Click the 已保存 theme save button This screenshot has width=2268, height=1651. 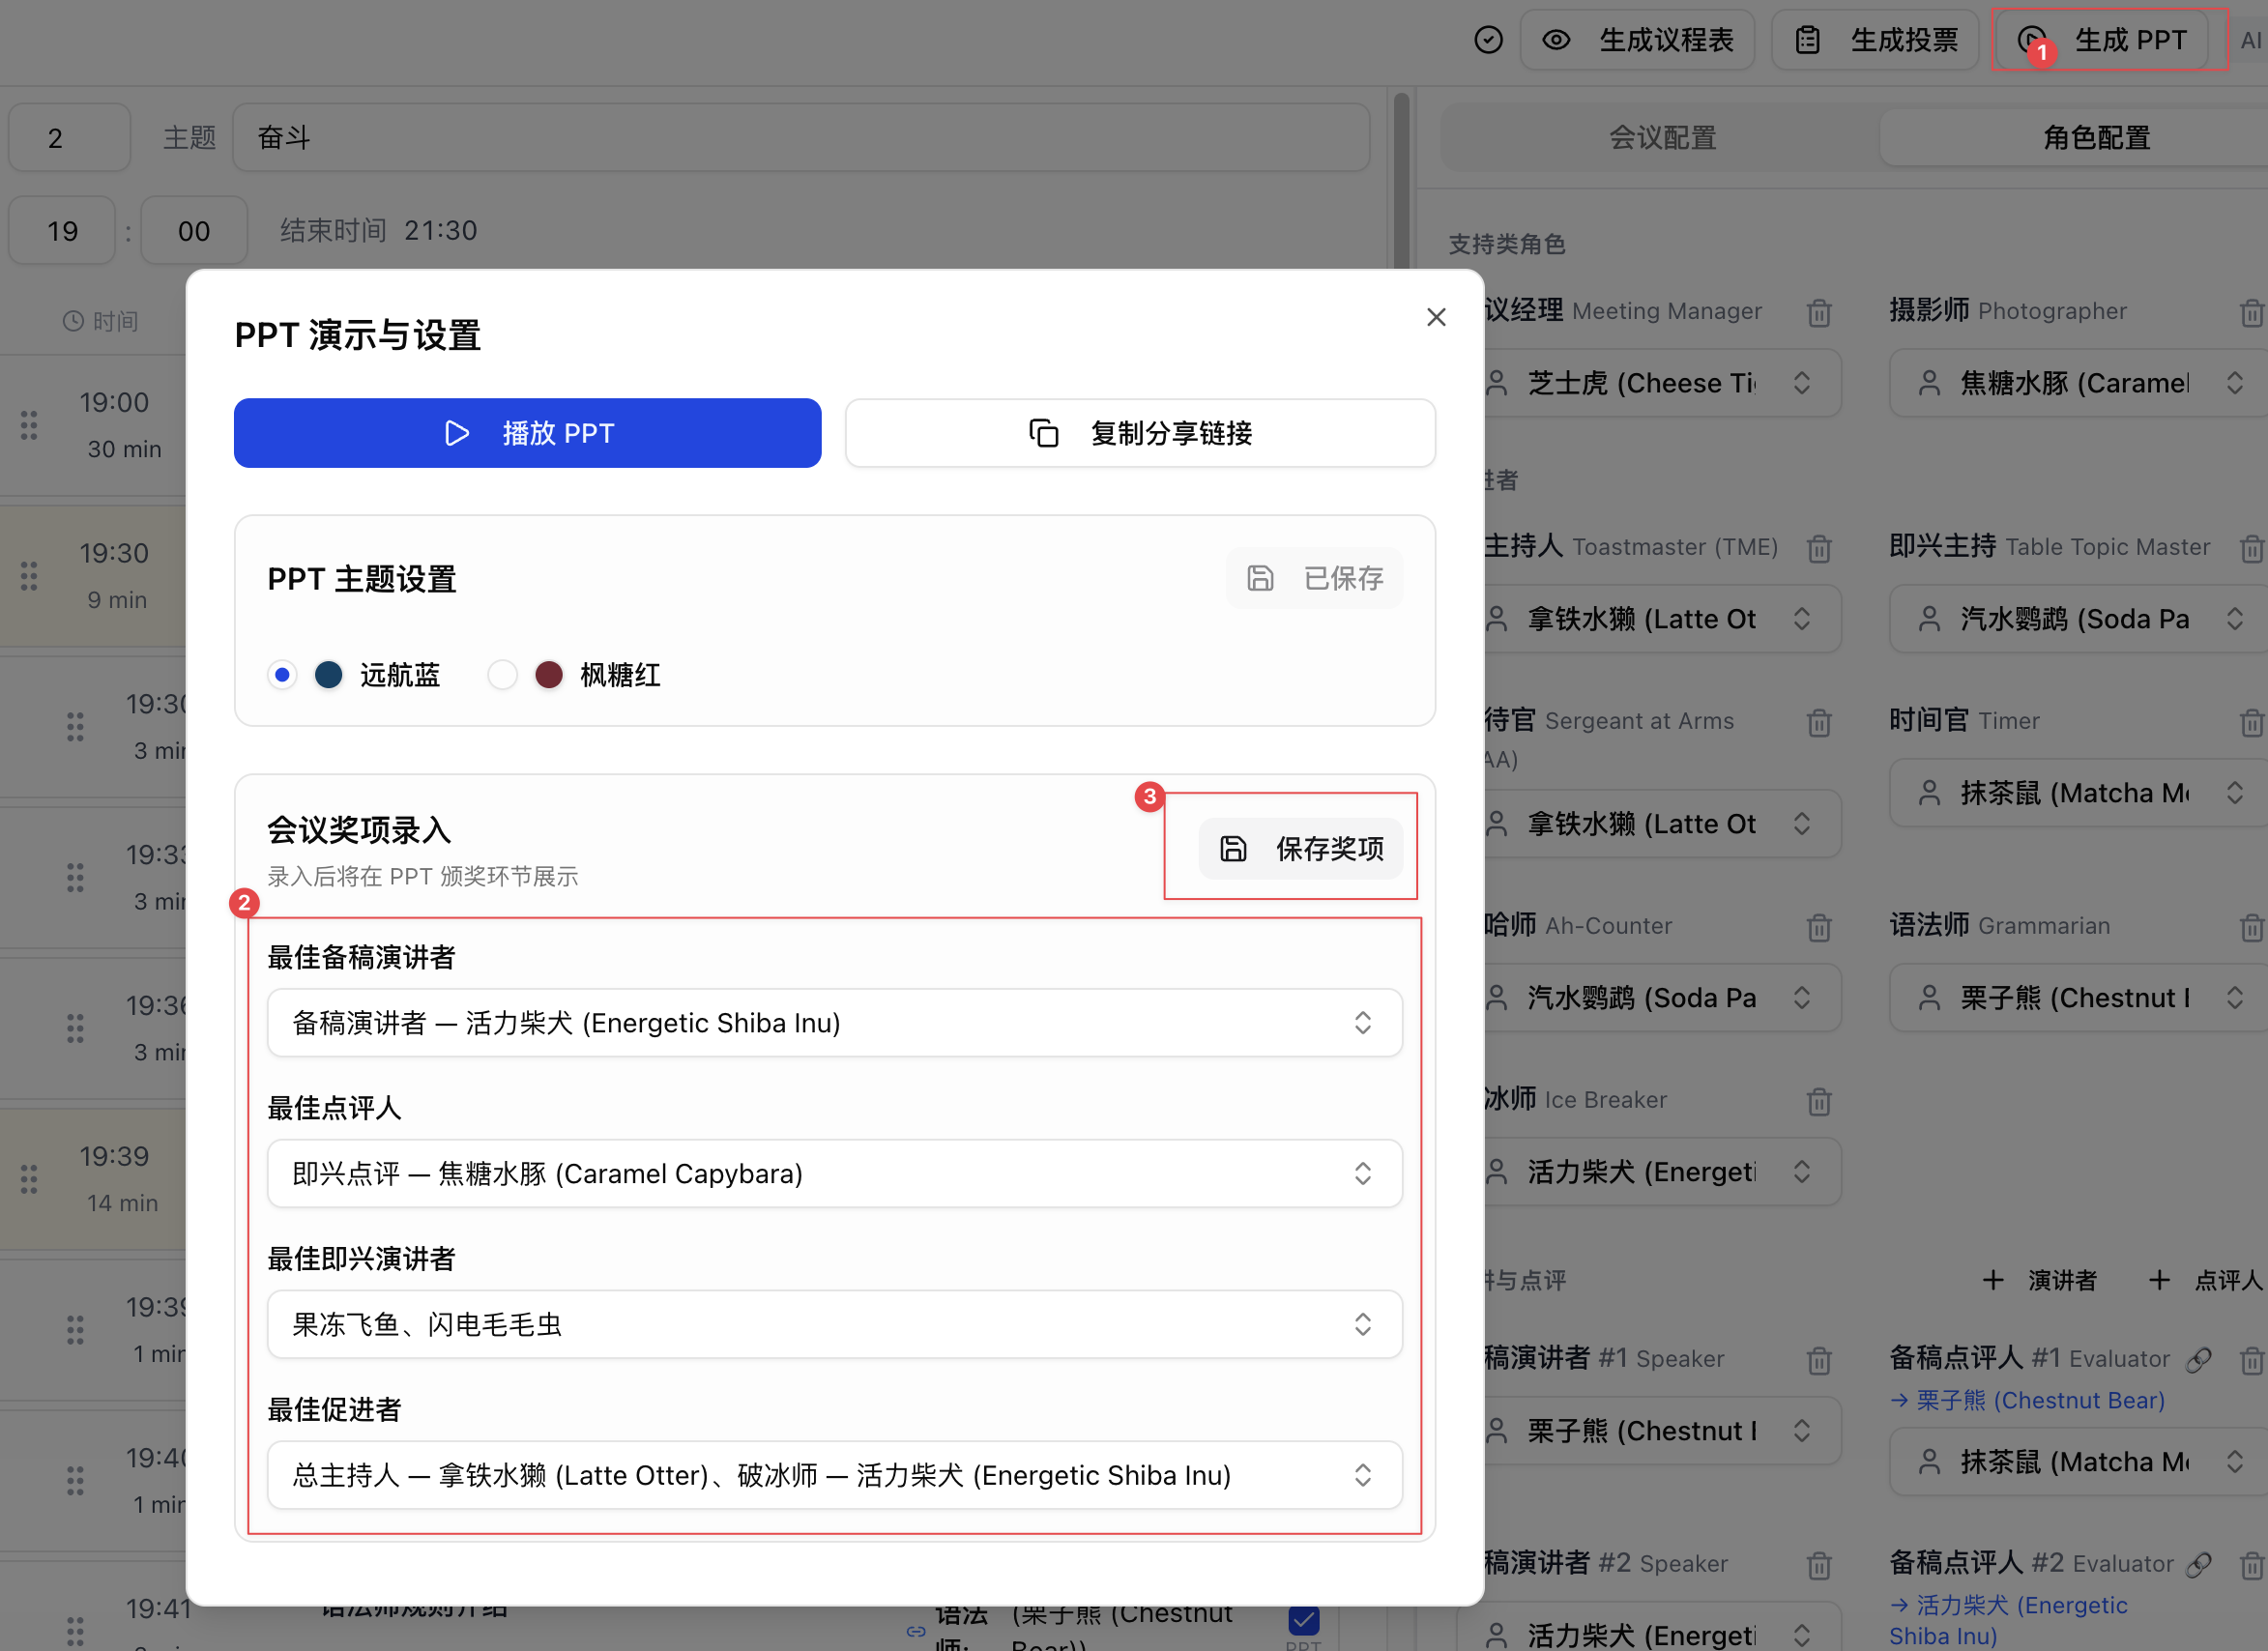coord(1314,578)
